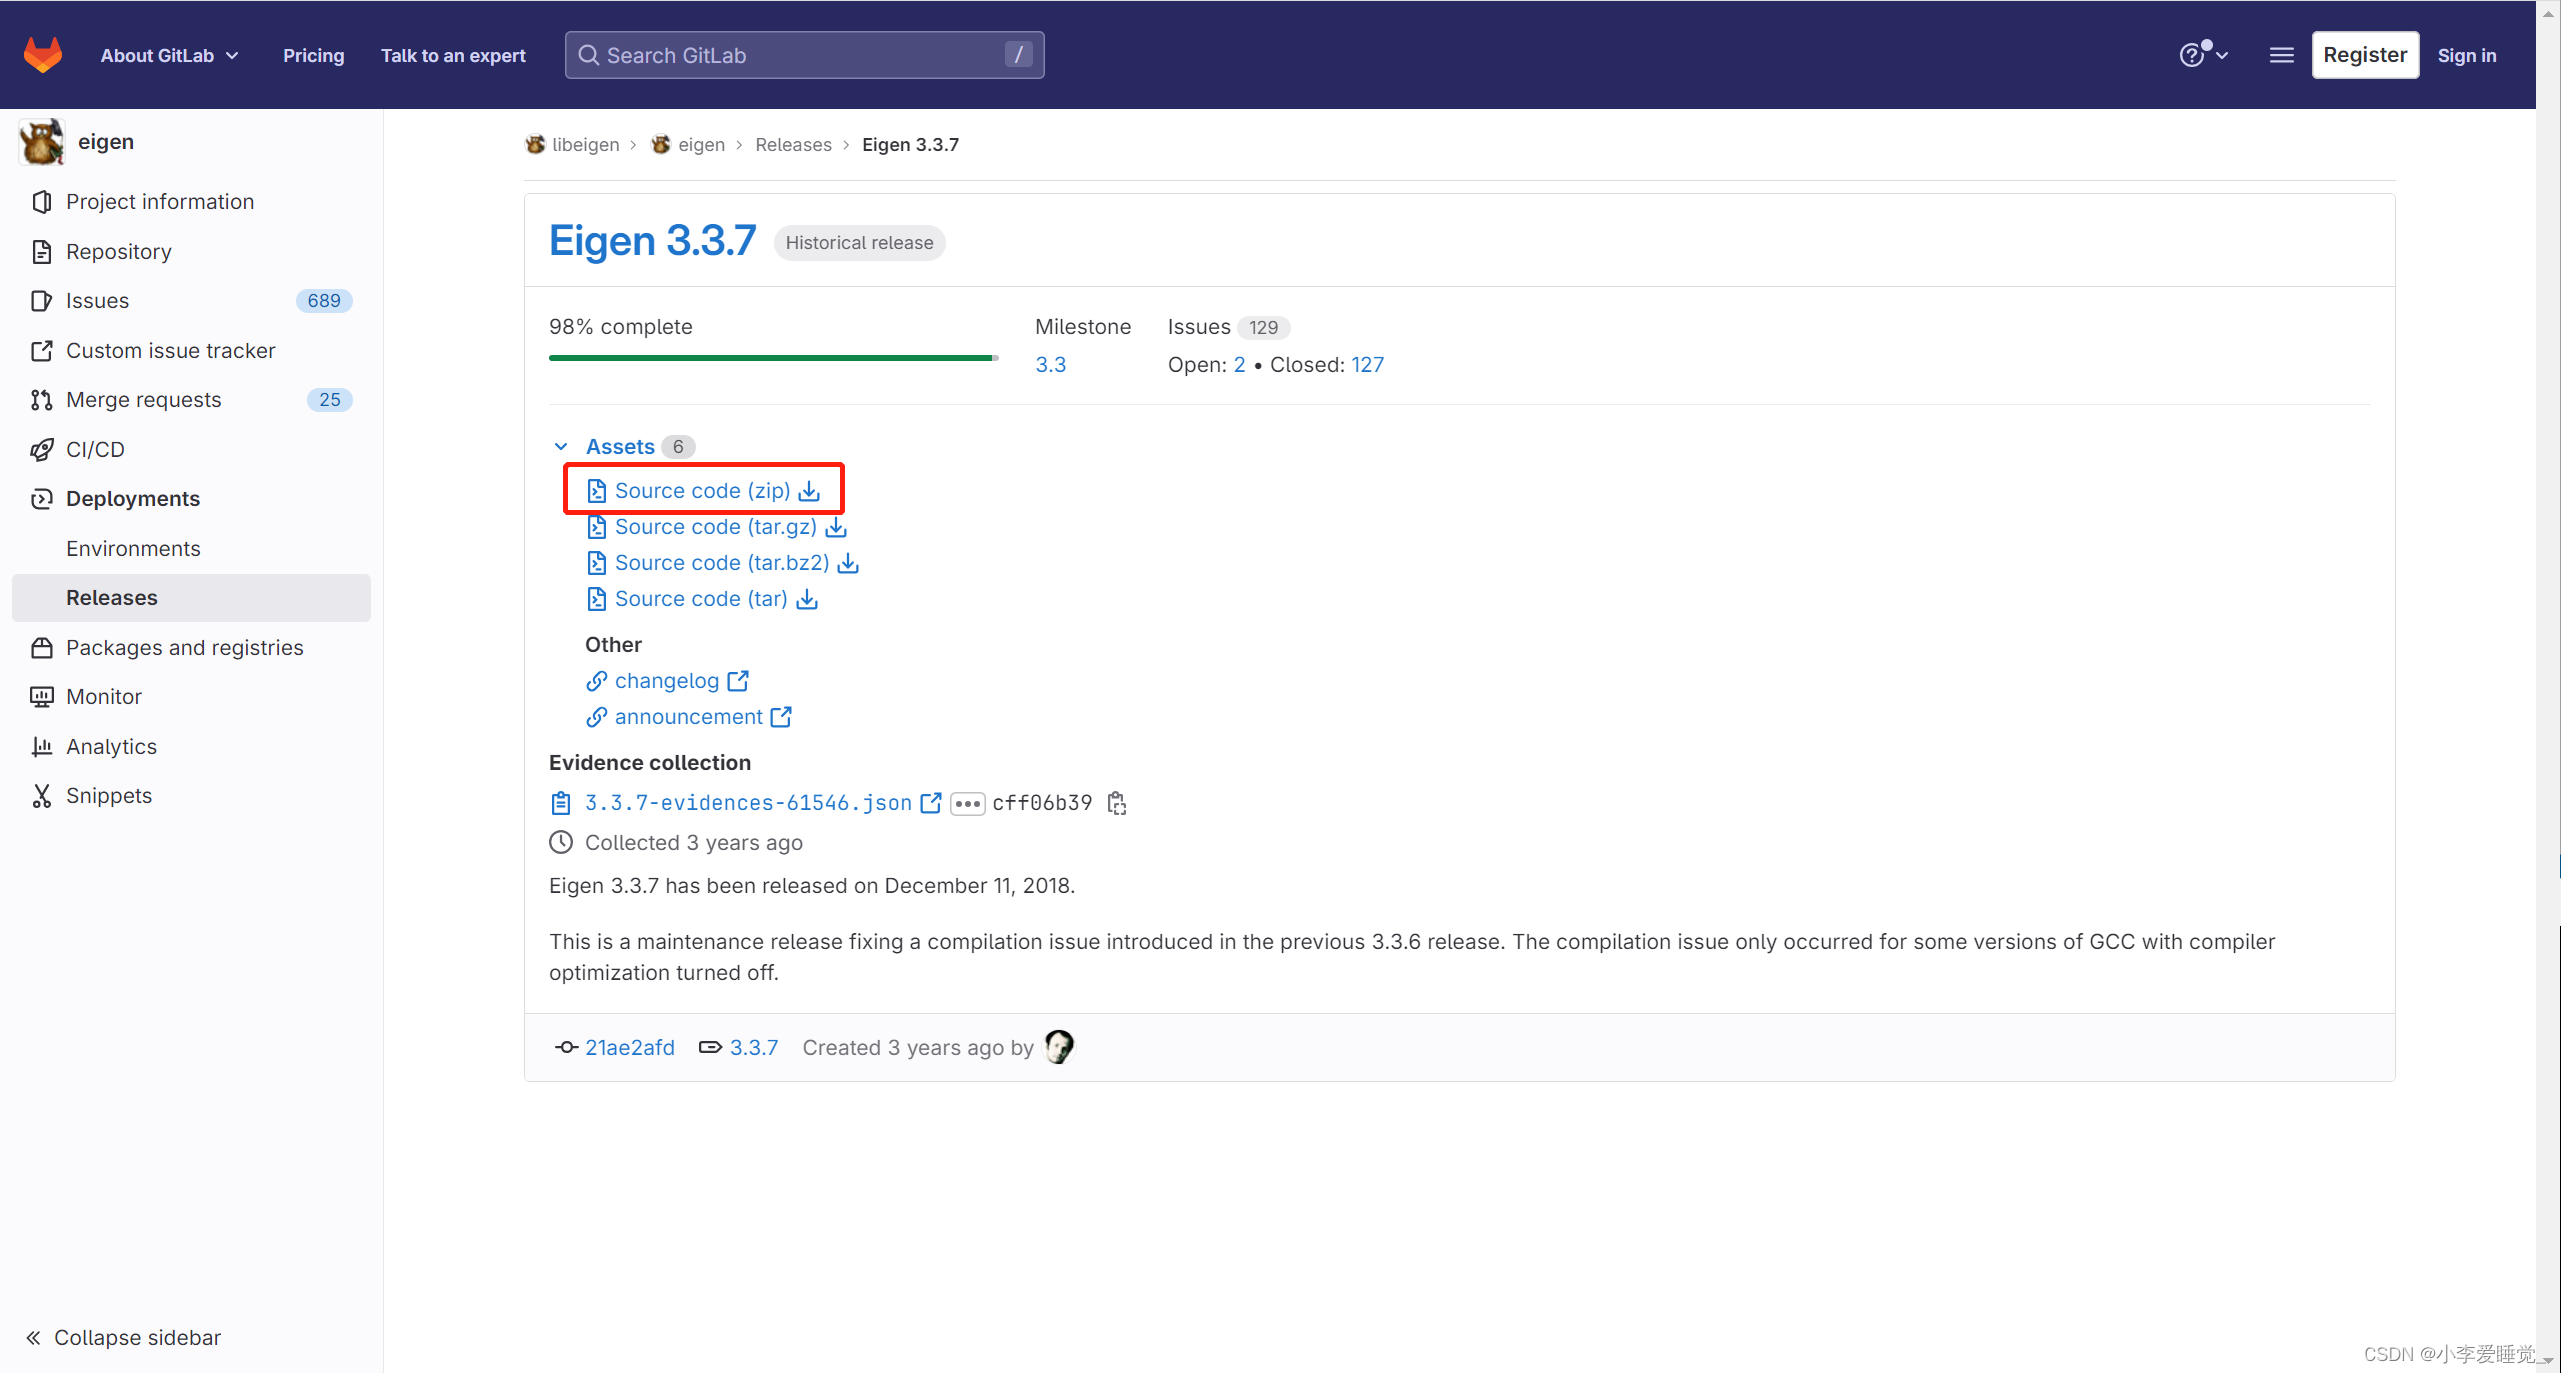2561x1373 pixels.
Task: Open changelog via its external link icon
Action: click(739, 680)
